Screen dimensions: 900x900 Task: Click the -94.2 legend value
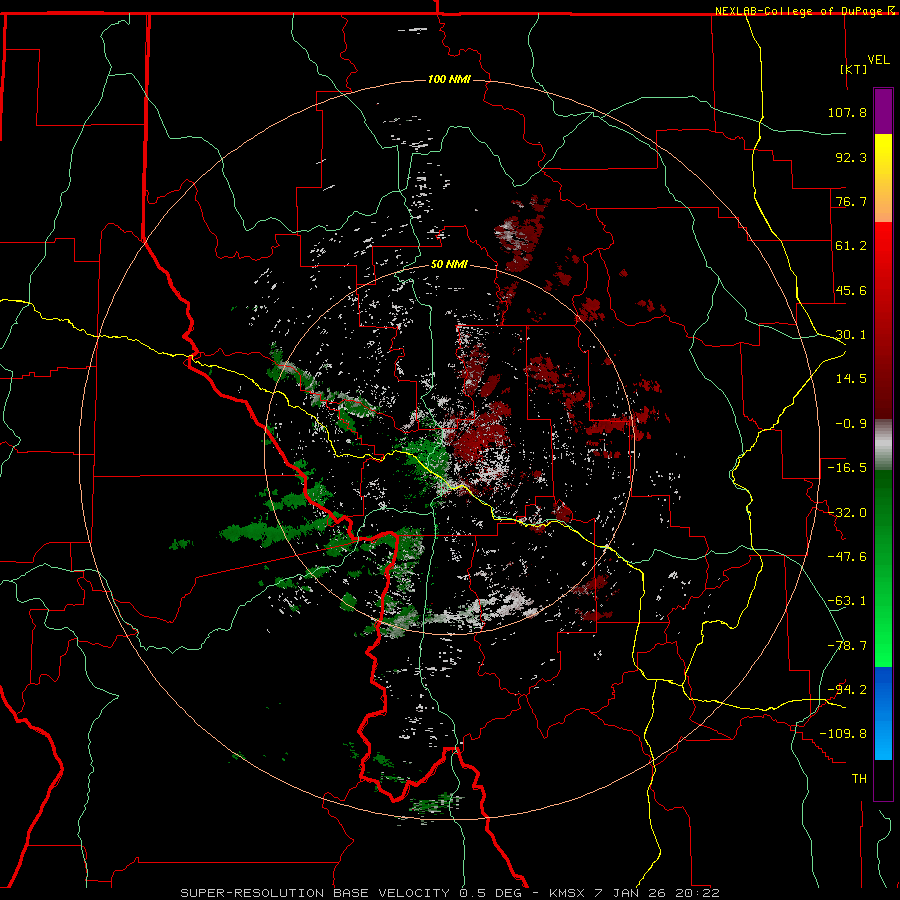coord(847,690)
